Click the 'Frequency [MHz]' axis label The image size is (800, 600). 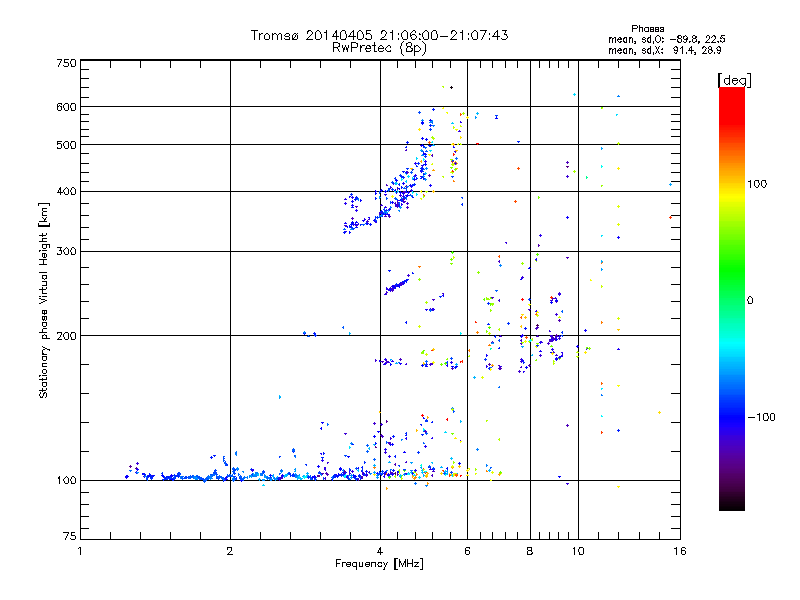(x=379, y=564)
